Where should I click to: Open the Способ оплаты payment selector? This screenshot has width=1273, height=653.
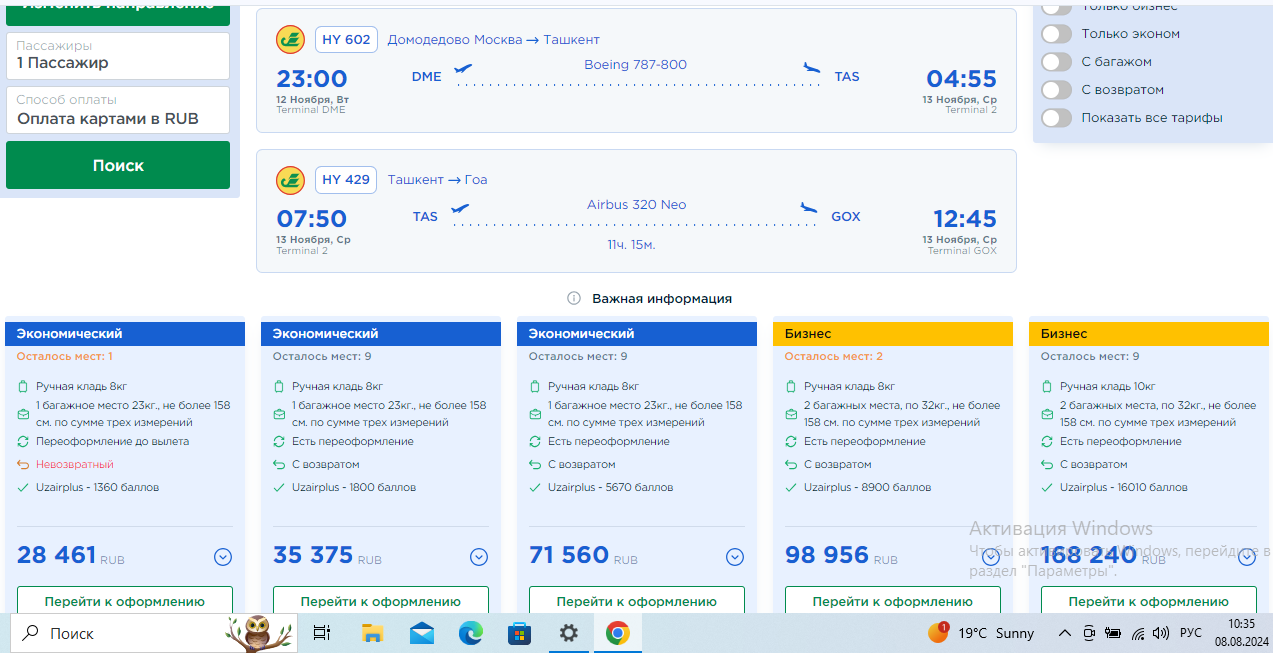coord(118,110)
